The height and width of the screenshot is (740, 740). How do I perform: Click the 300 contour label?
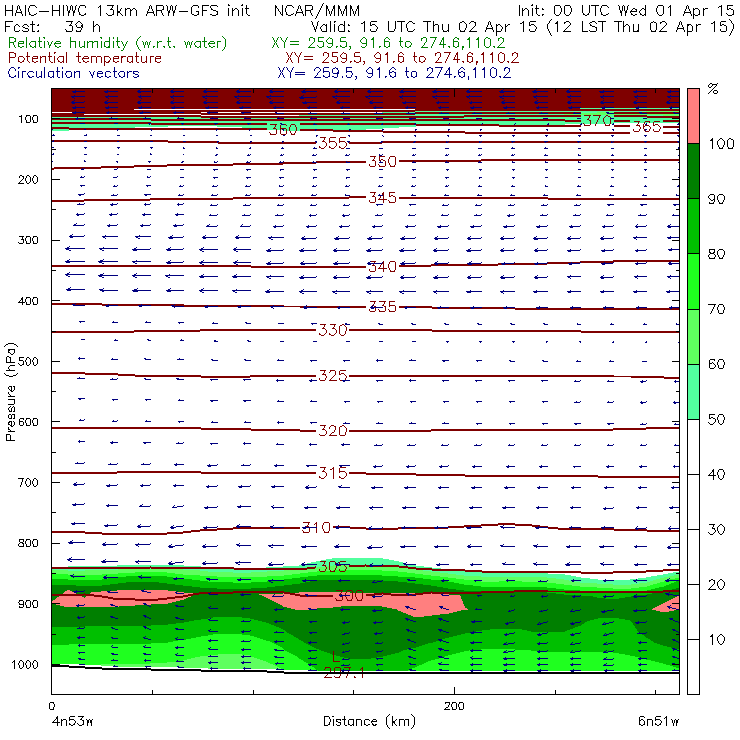coord(349,596)
